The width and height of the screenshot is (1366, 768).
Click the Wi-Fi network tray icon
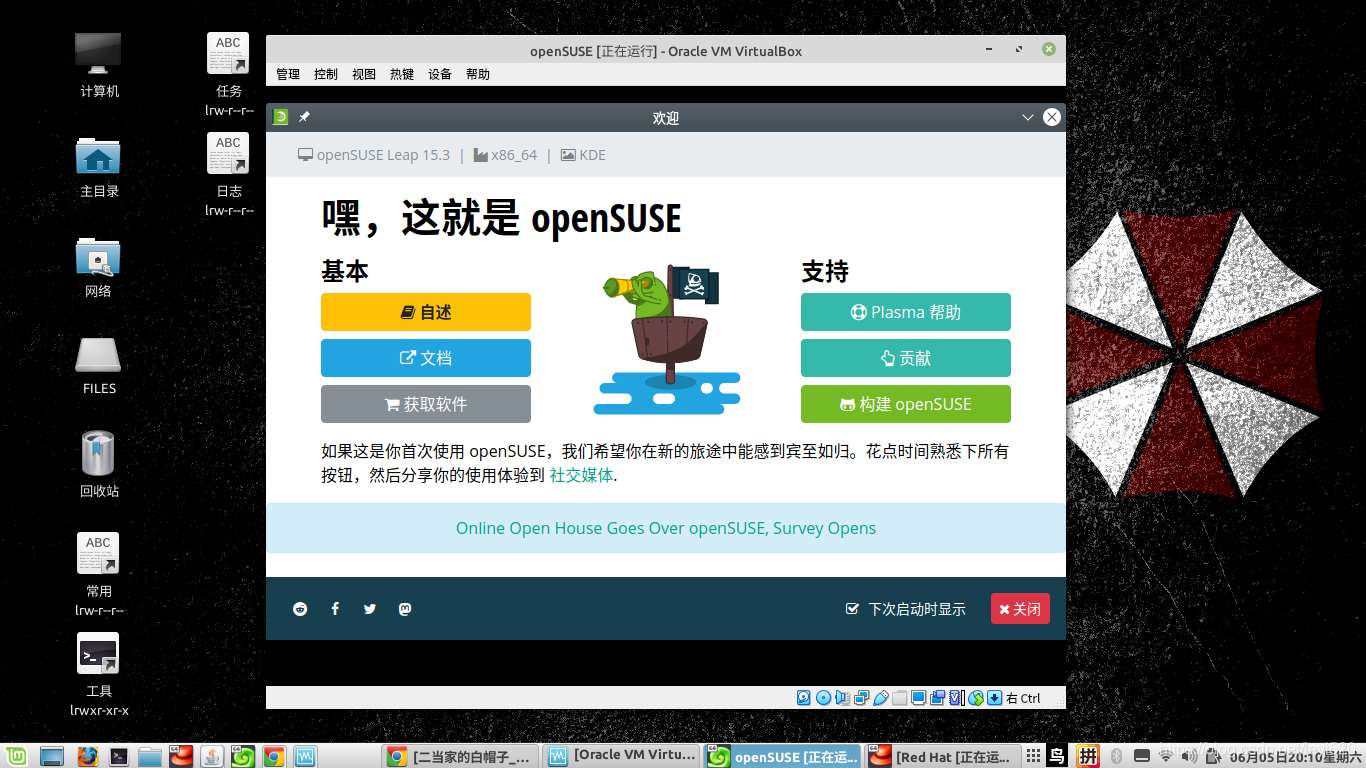(1165, 757)
